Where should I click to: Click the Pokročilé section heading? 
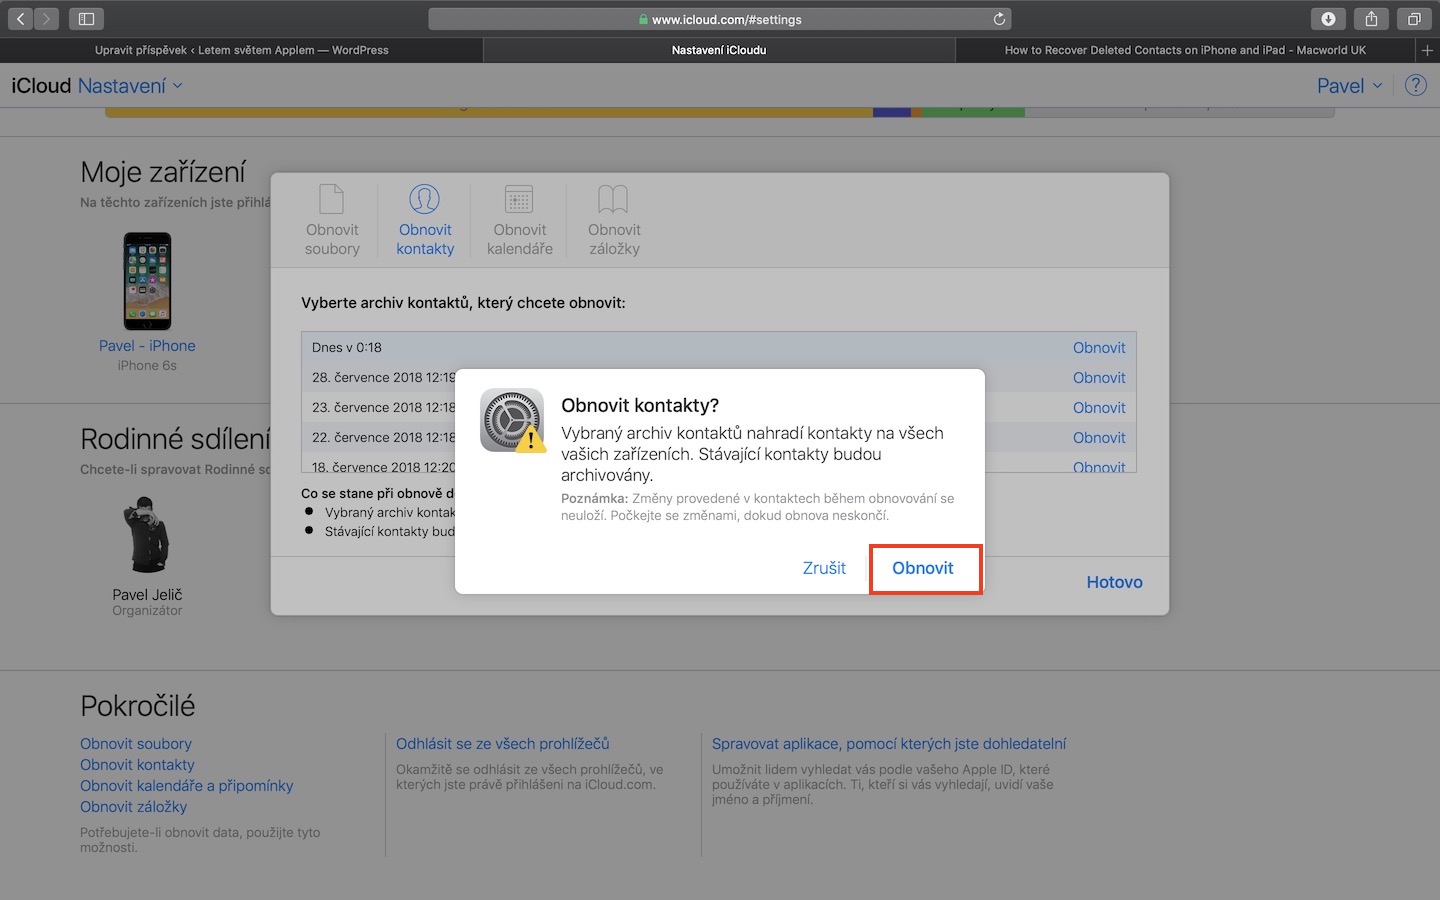pos(138,706)
